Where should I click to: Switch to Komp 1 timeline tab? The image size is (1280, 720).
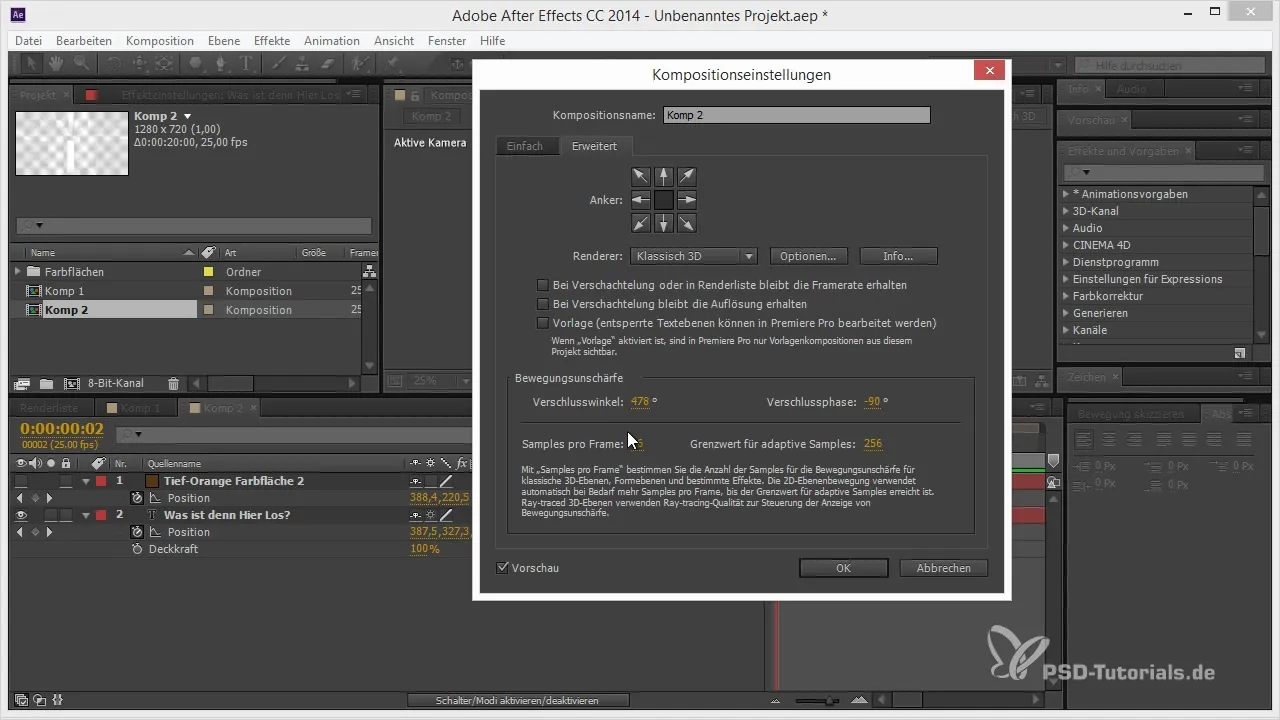point(139,408)
